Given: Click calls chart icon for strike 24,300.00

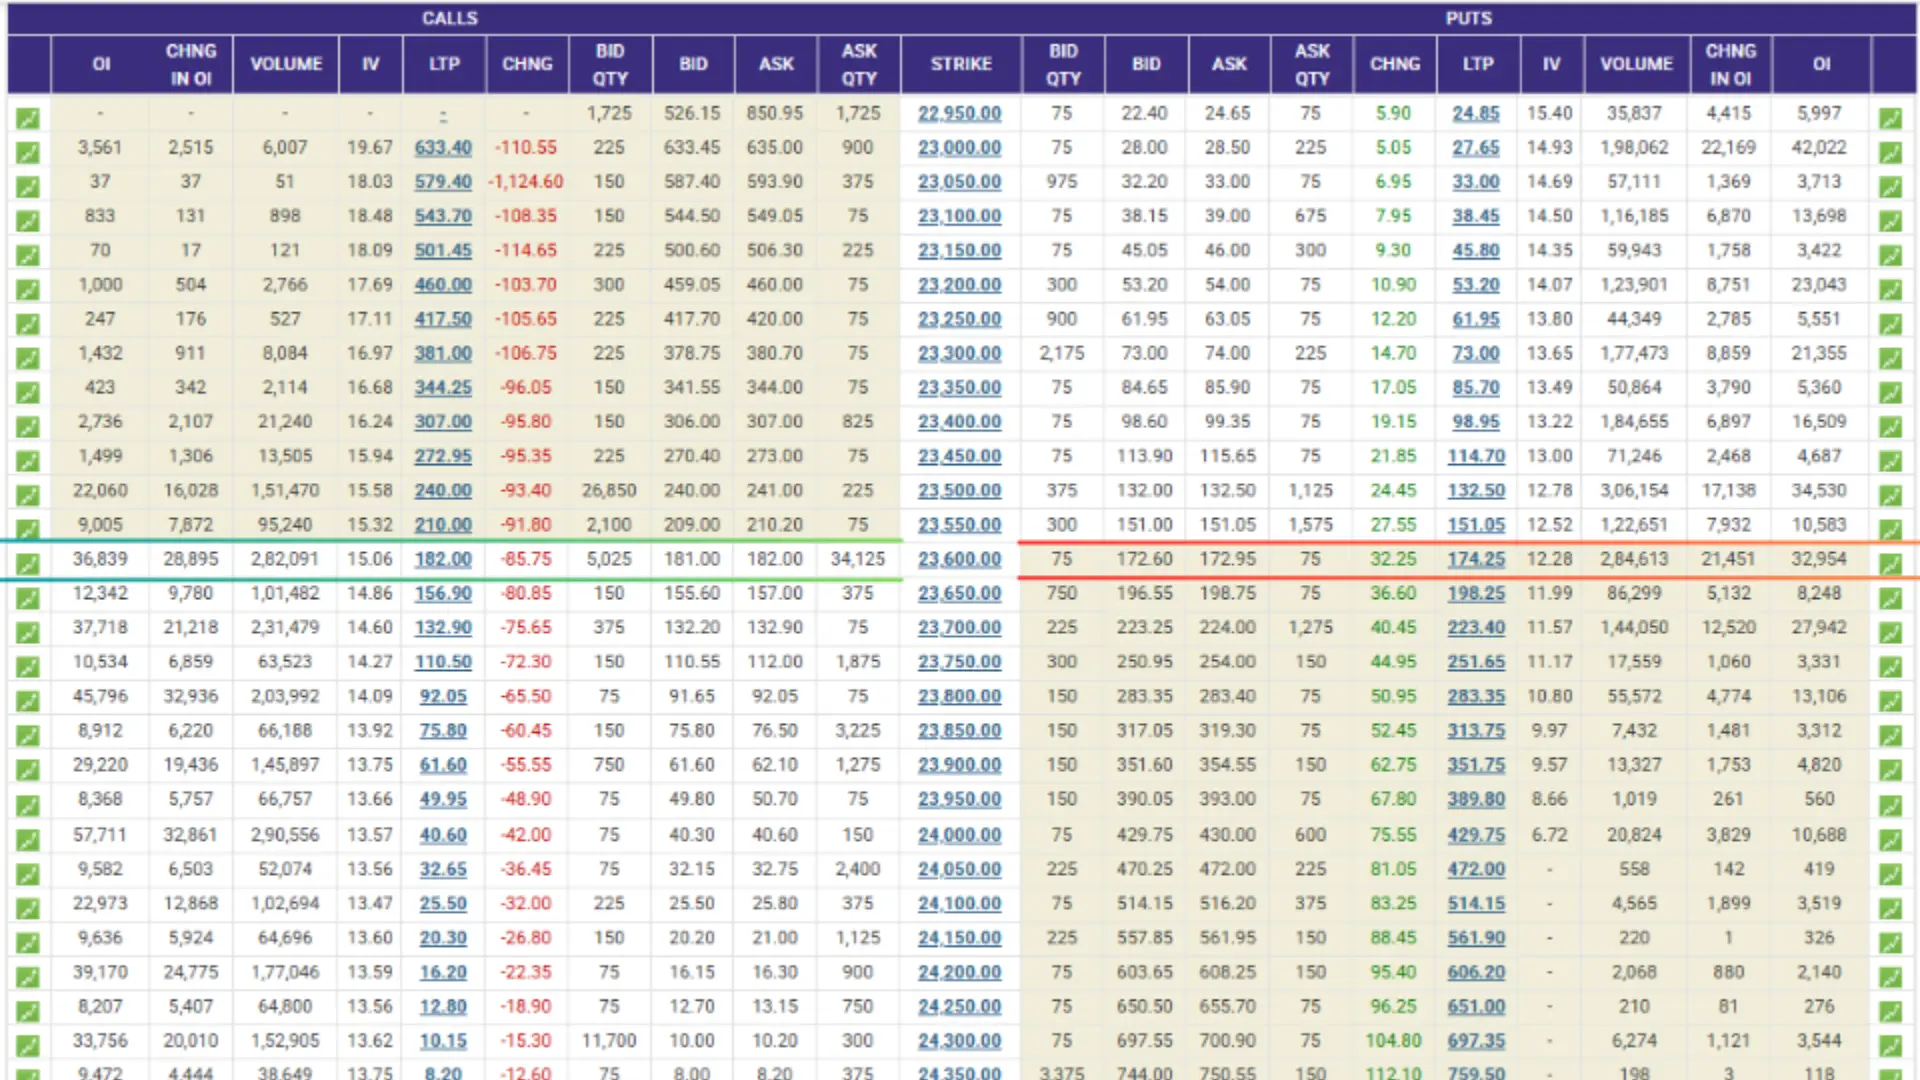Looking at the screenshot, I should [x=28, y=1046].
